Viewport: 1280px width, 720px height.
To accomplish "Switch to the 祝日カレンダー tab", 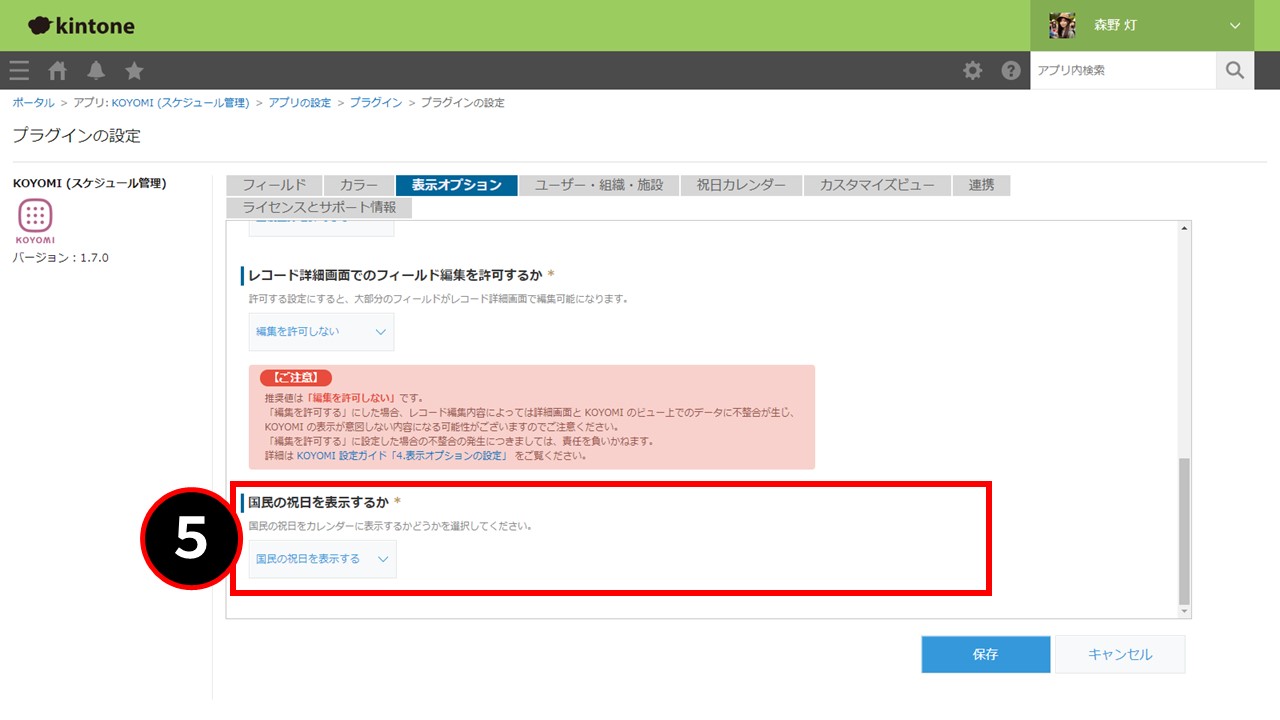I will [x=741, y=185].
